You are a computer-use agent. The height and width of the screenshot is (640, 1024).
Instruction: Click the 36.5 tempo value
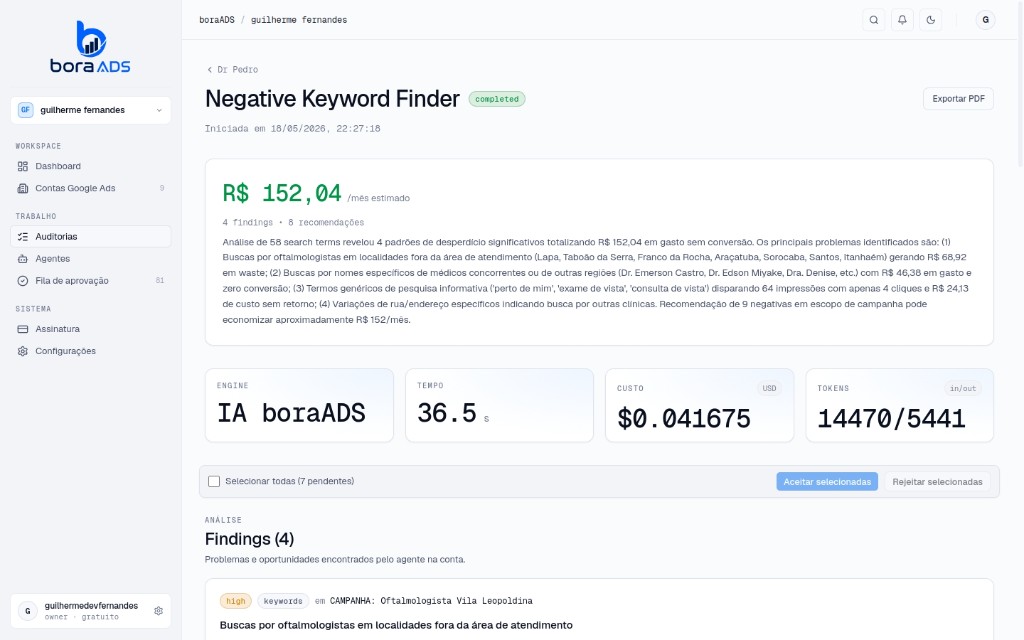click(447, 413)
